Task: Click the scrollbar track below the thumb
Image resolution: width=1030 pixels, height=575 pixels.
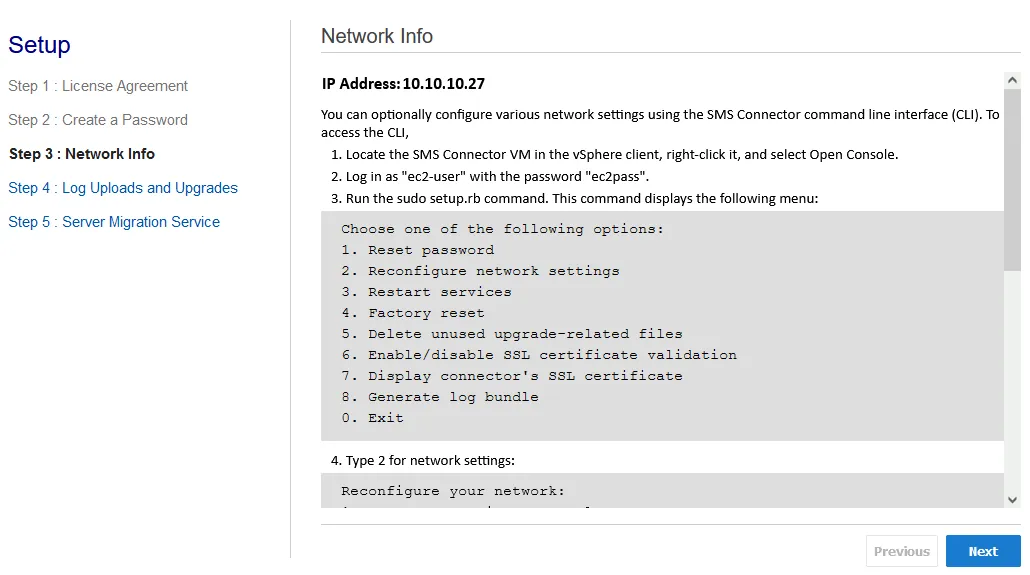Action: click(1012, 380)
